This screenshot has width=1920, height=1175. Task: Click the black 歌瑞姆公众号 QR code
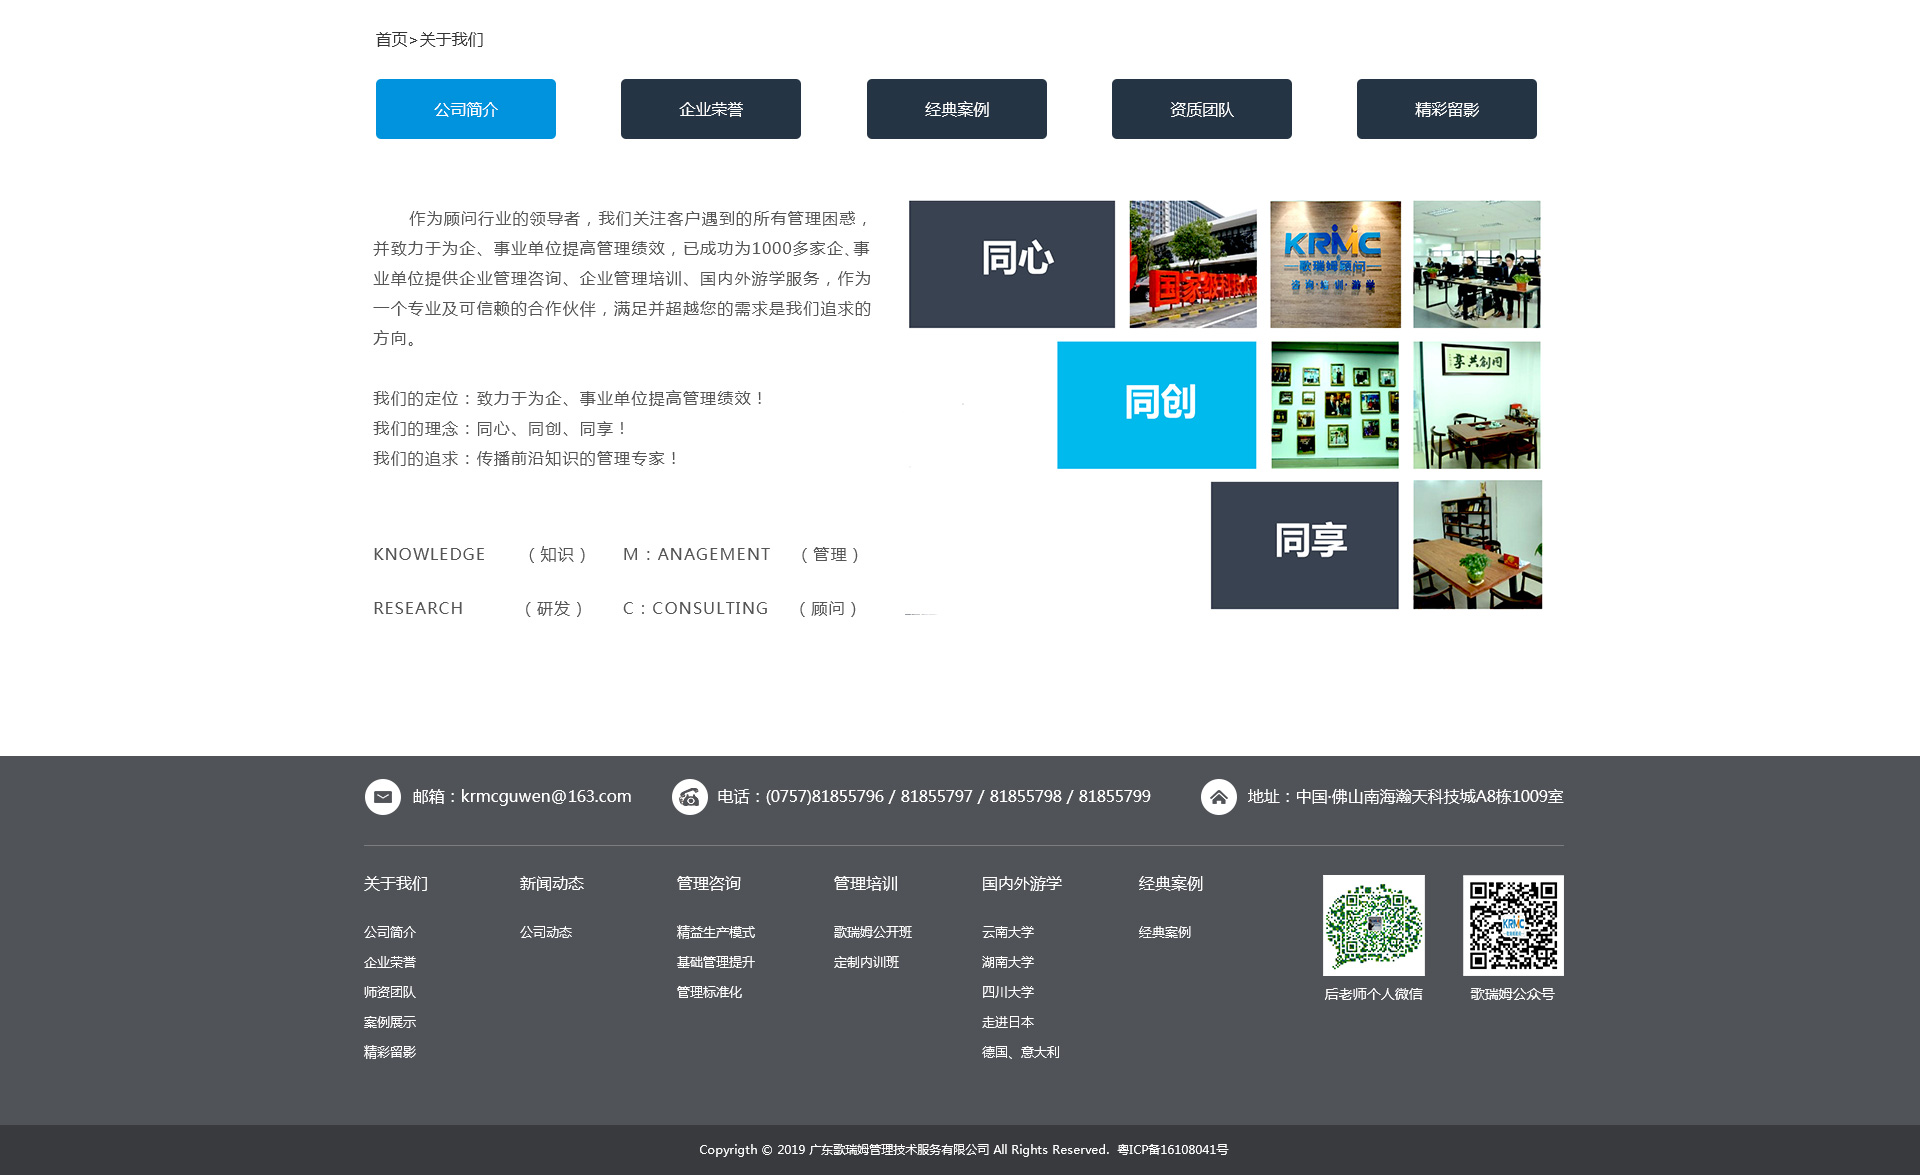(1512, 925)
